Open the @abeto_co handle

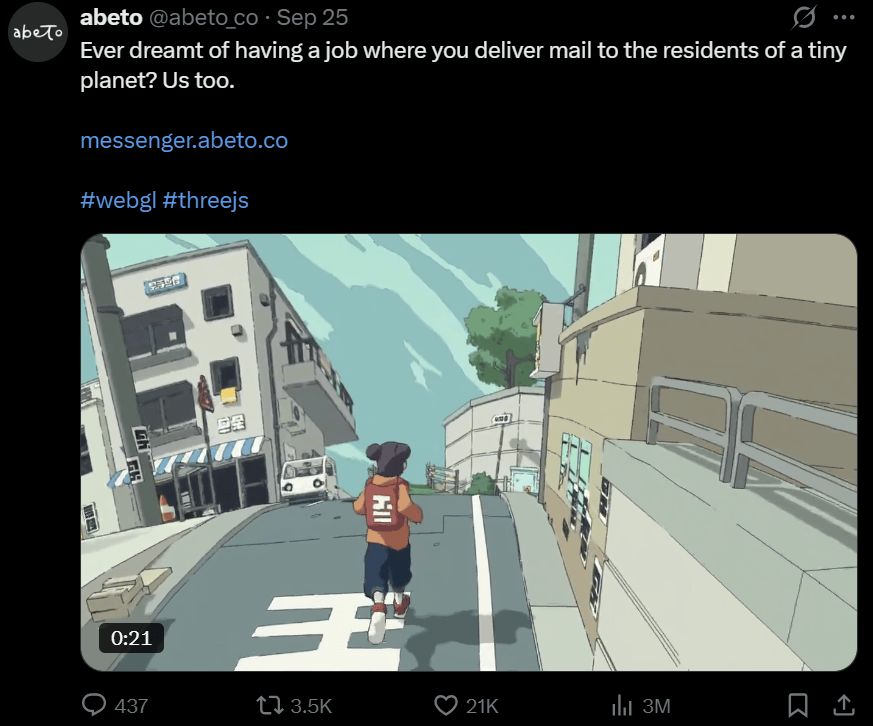click(203, 18)
